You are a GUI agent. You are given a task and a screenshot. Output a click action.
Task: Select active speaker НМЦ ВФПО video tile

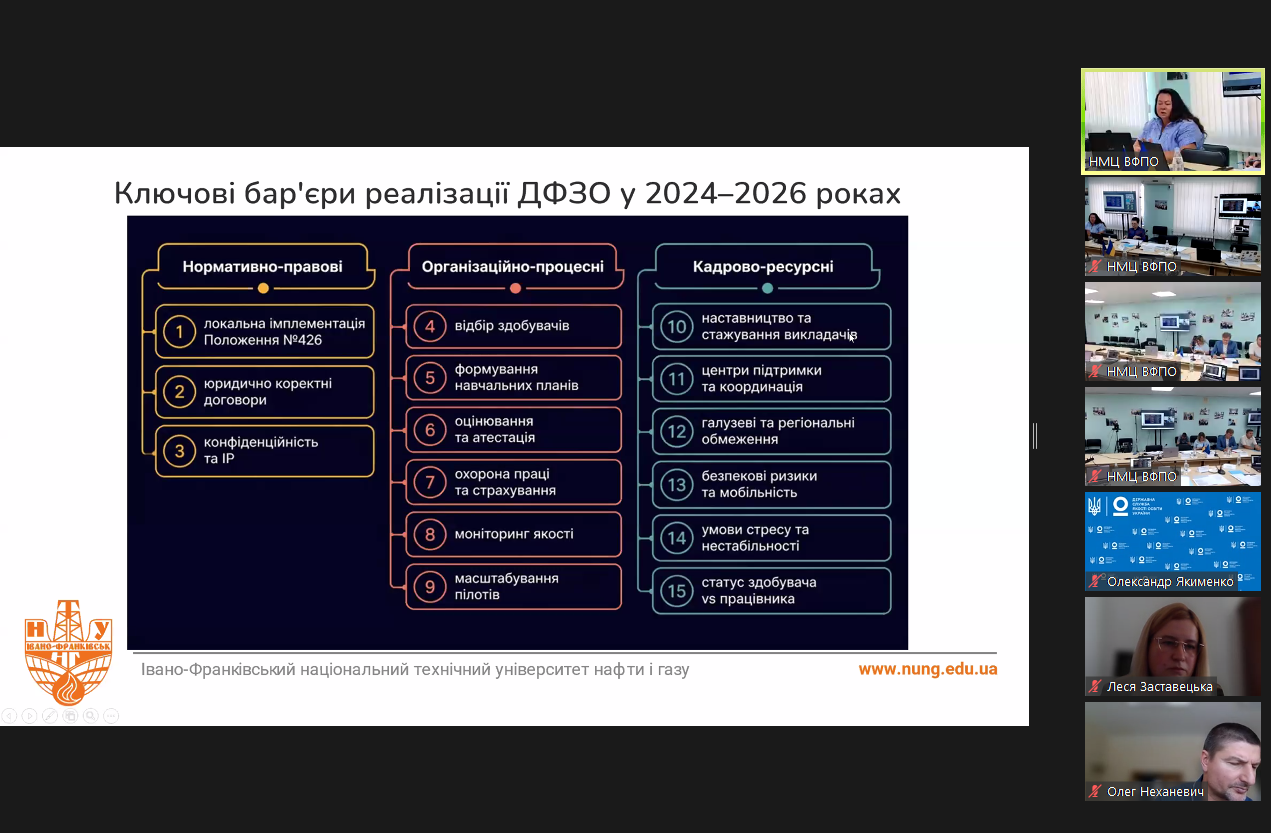click(x=1173, y=121)
